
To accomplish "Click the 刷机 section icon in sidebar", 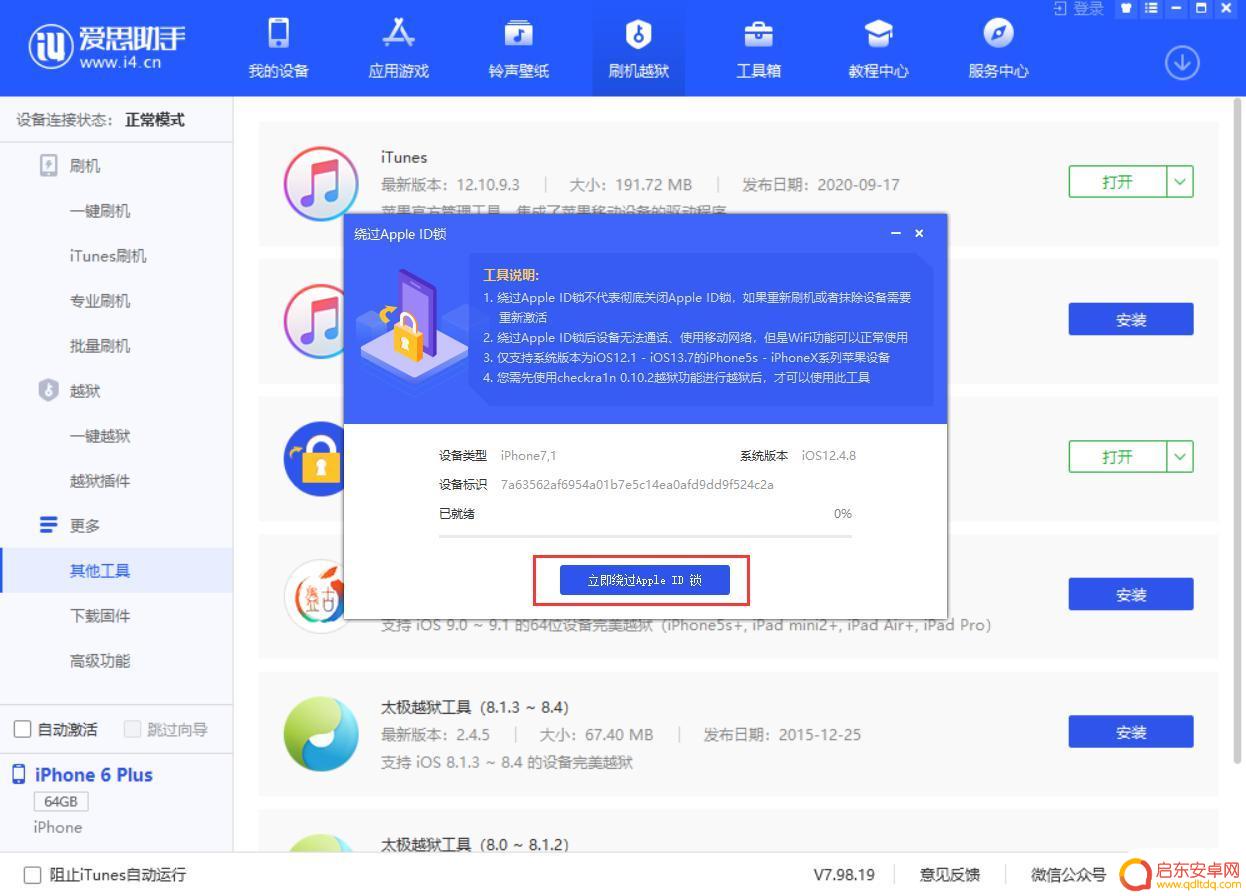I will coord(48,165).
